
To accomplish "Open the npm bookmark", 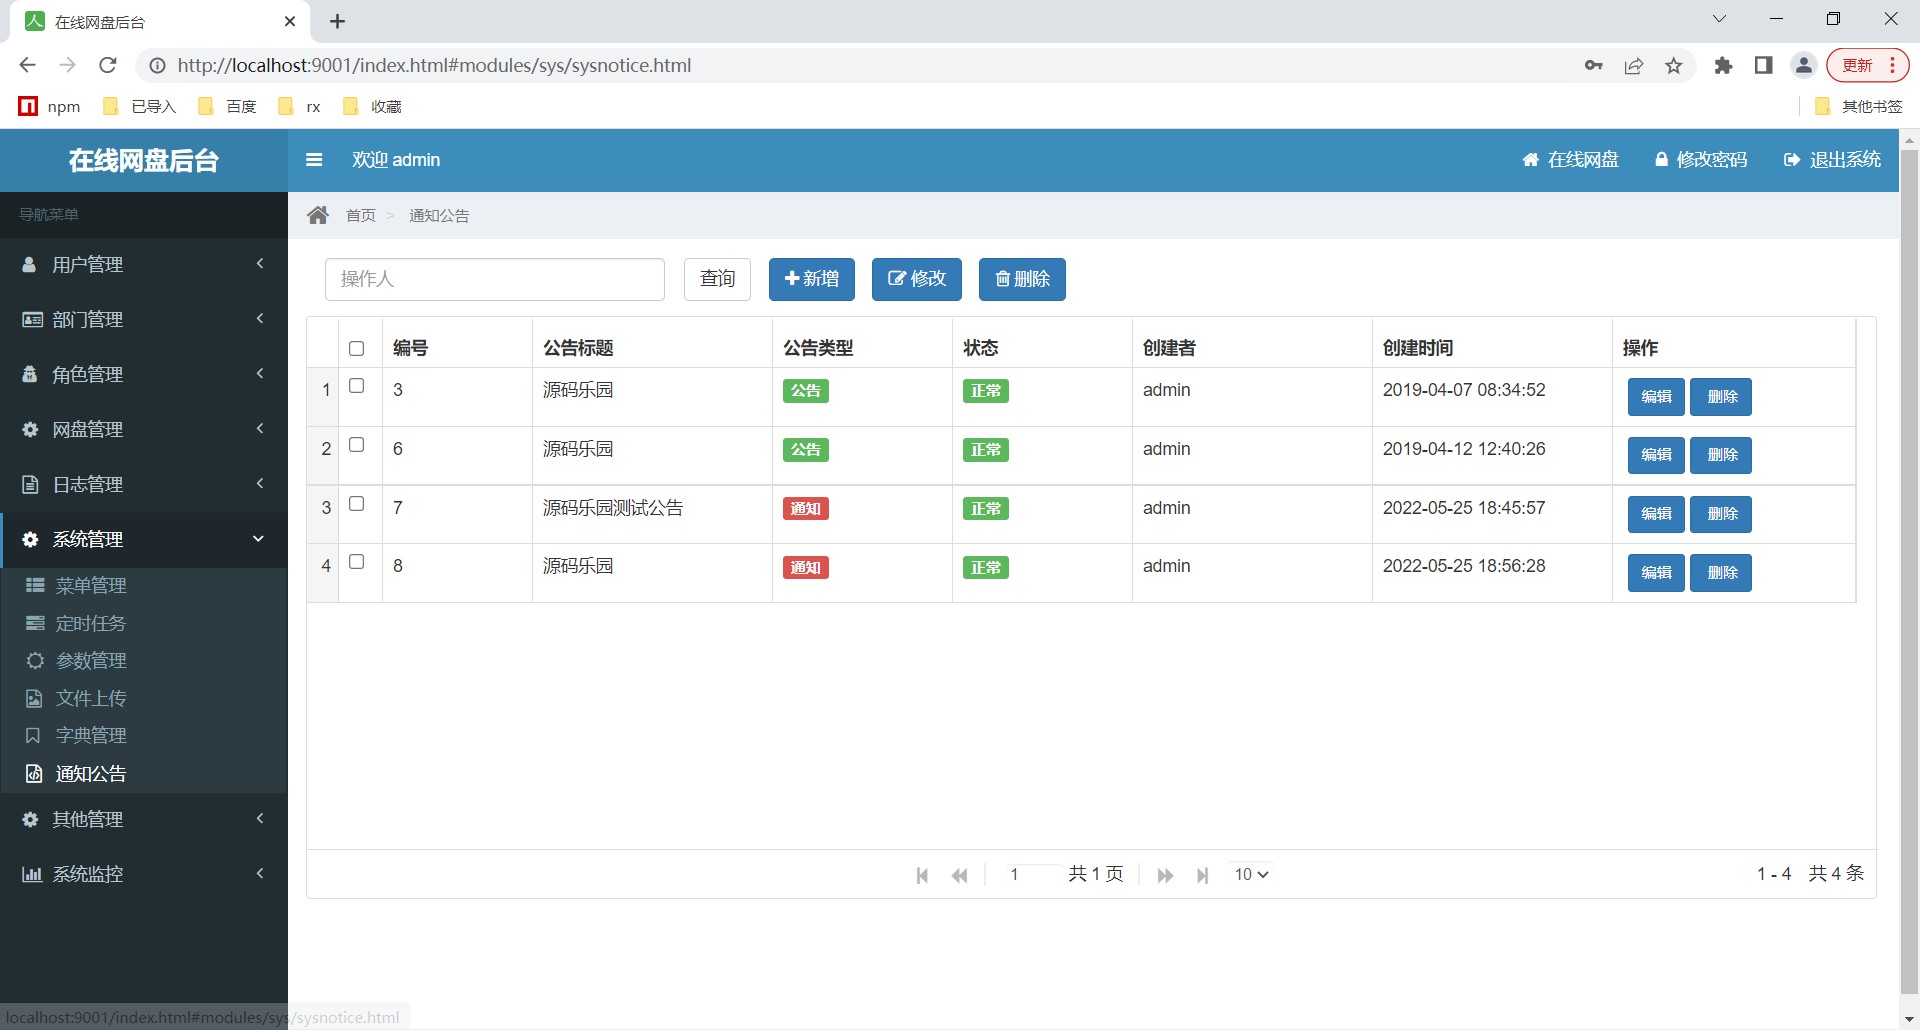I will point(50,106).
